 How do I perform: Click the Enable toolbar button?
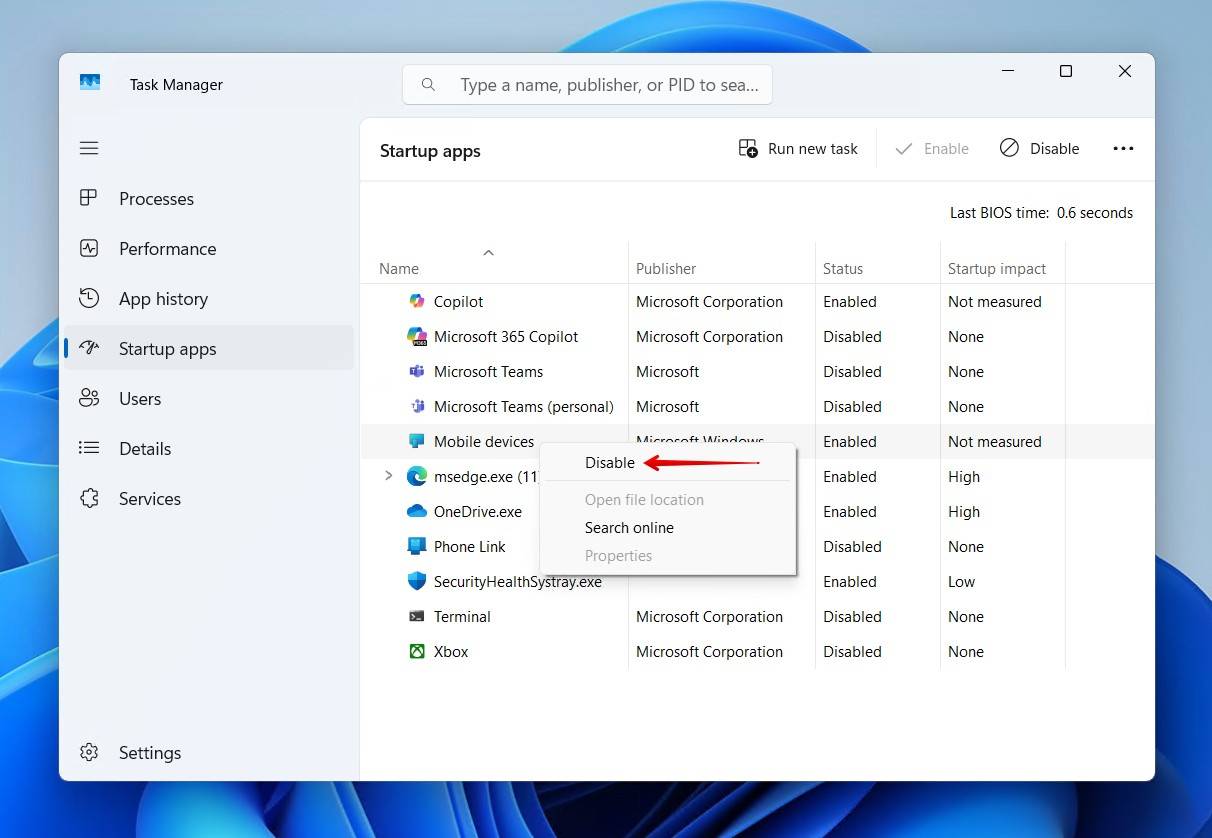[x=931, y=148]
